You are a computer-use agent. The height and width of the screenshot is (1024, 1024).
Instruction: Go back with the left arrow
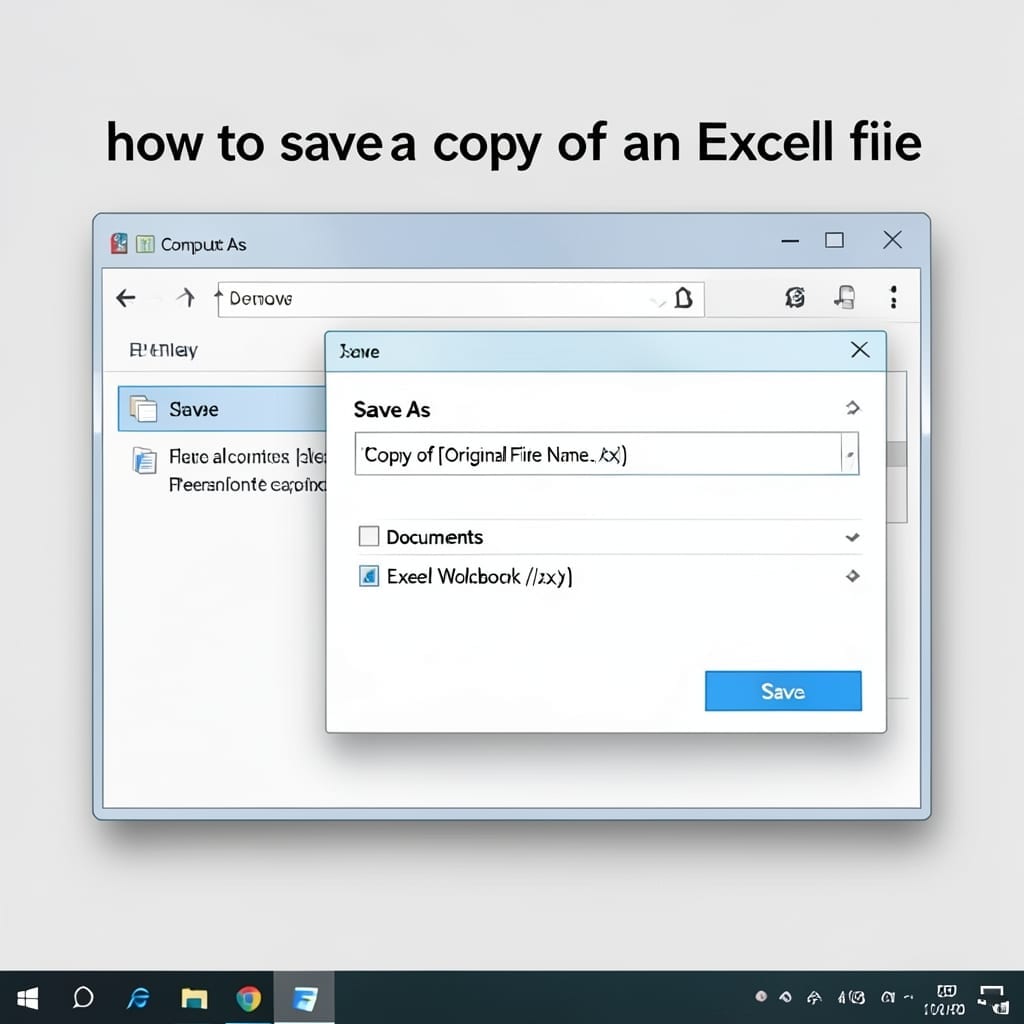coord(125,298)
